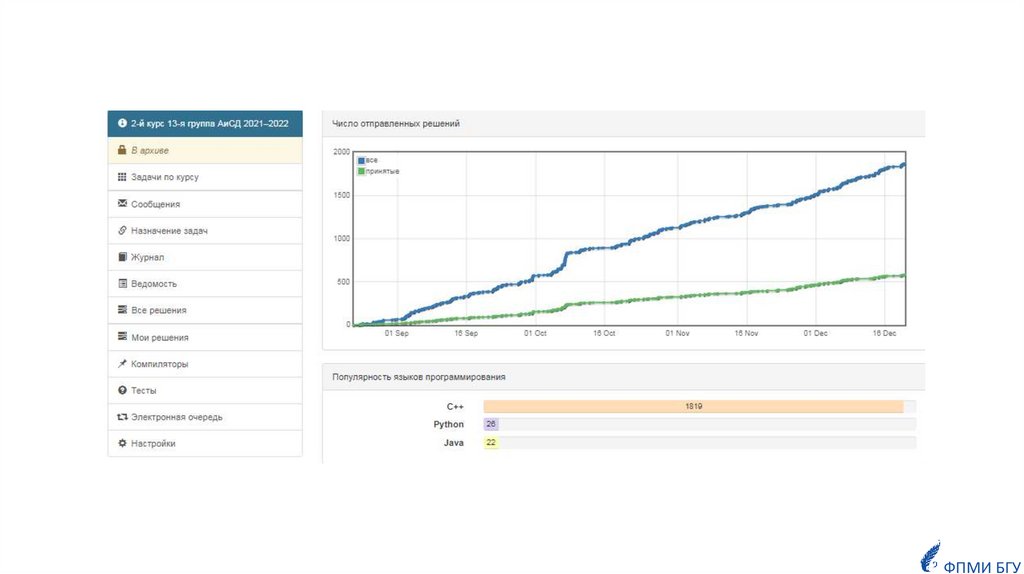The image size is (1024, 574).
Task: Click the grid icon beside Задачи по курсу
Action: coord(122,177)
